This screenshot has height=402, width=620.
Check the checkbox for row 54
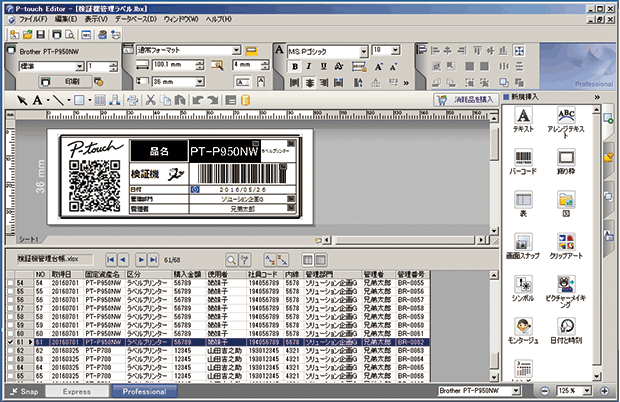pyautogui.click(x=10, y=283)
